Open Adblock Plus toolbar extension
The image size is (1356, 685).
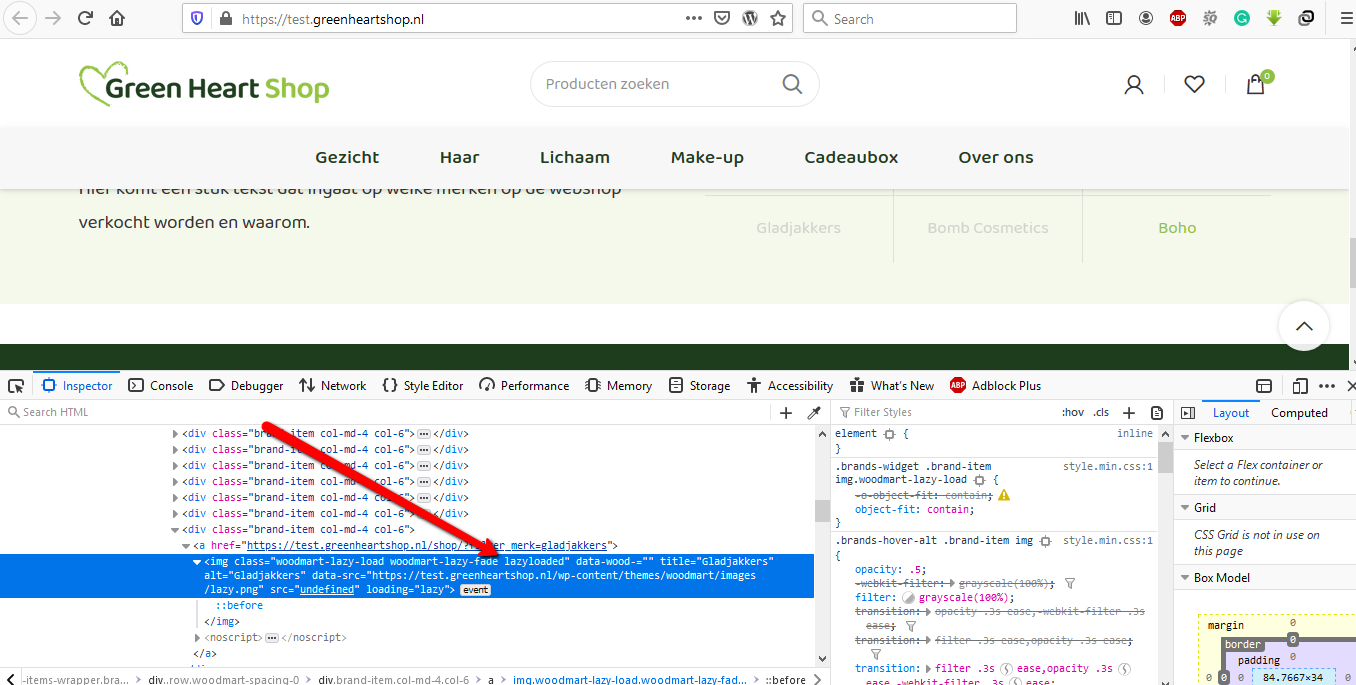tap(1178, 18)
